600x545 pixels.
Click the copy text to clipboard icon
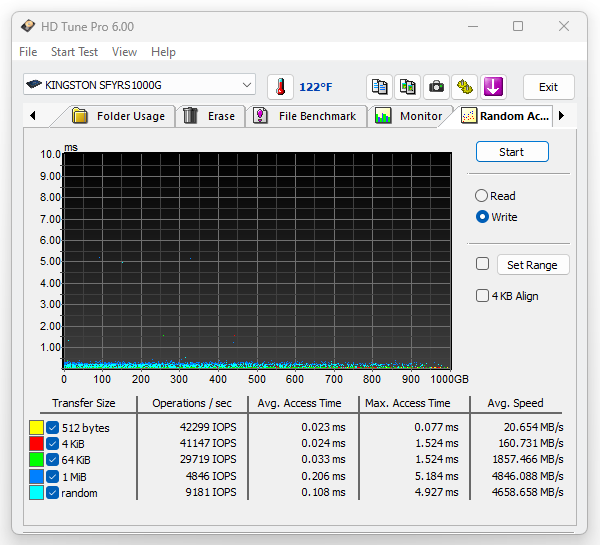tap(379, 87)
